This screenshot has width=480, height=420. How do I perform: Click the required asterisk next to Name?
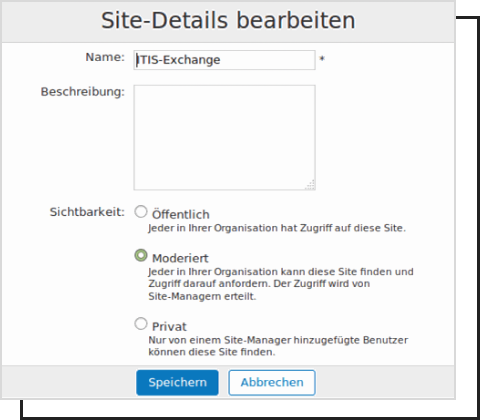(322, 59)
